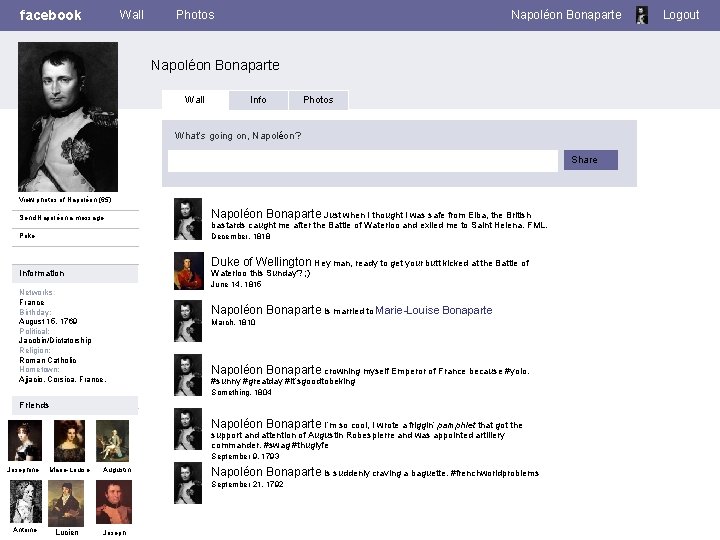Click avatar on the Saint Helena exile post
The height and width of the screenshot is (540, 720).
[x=188, y=219]
